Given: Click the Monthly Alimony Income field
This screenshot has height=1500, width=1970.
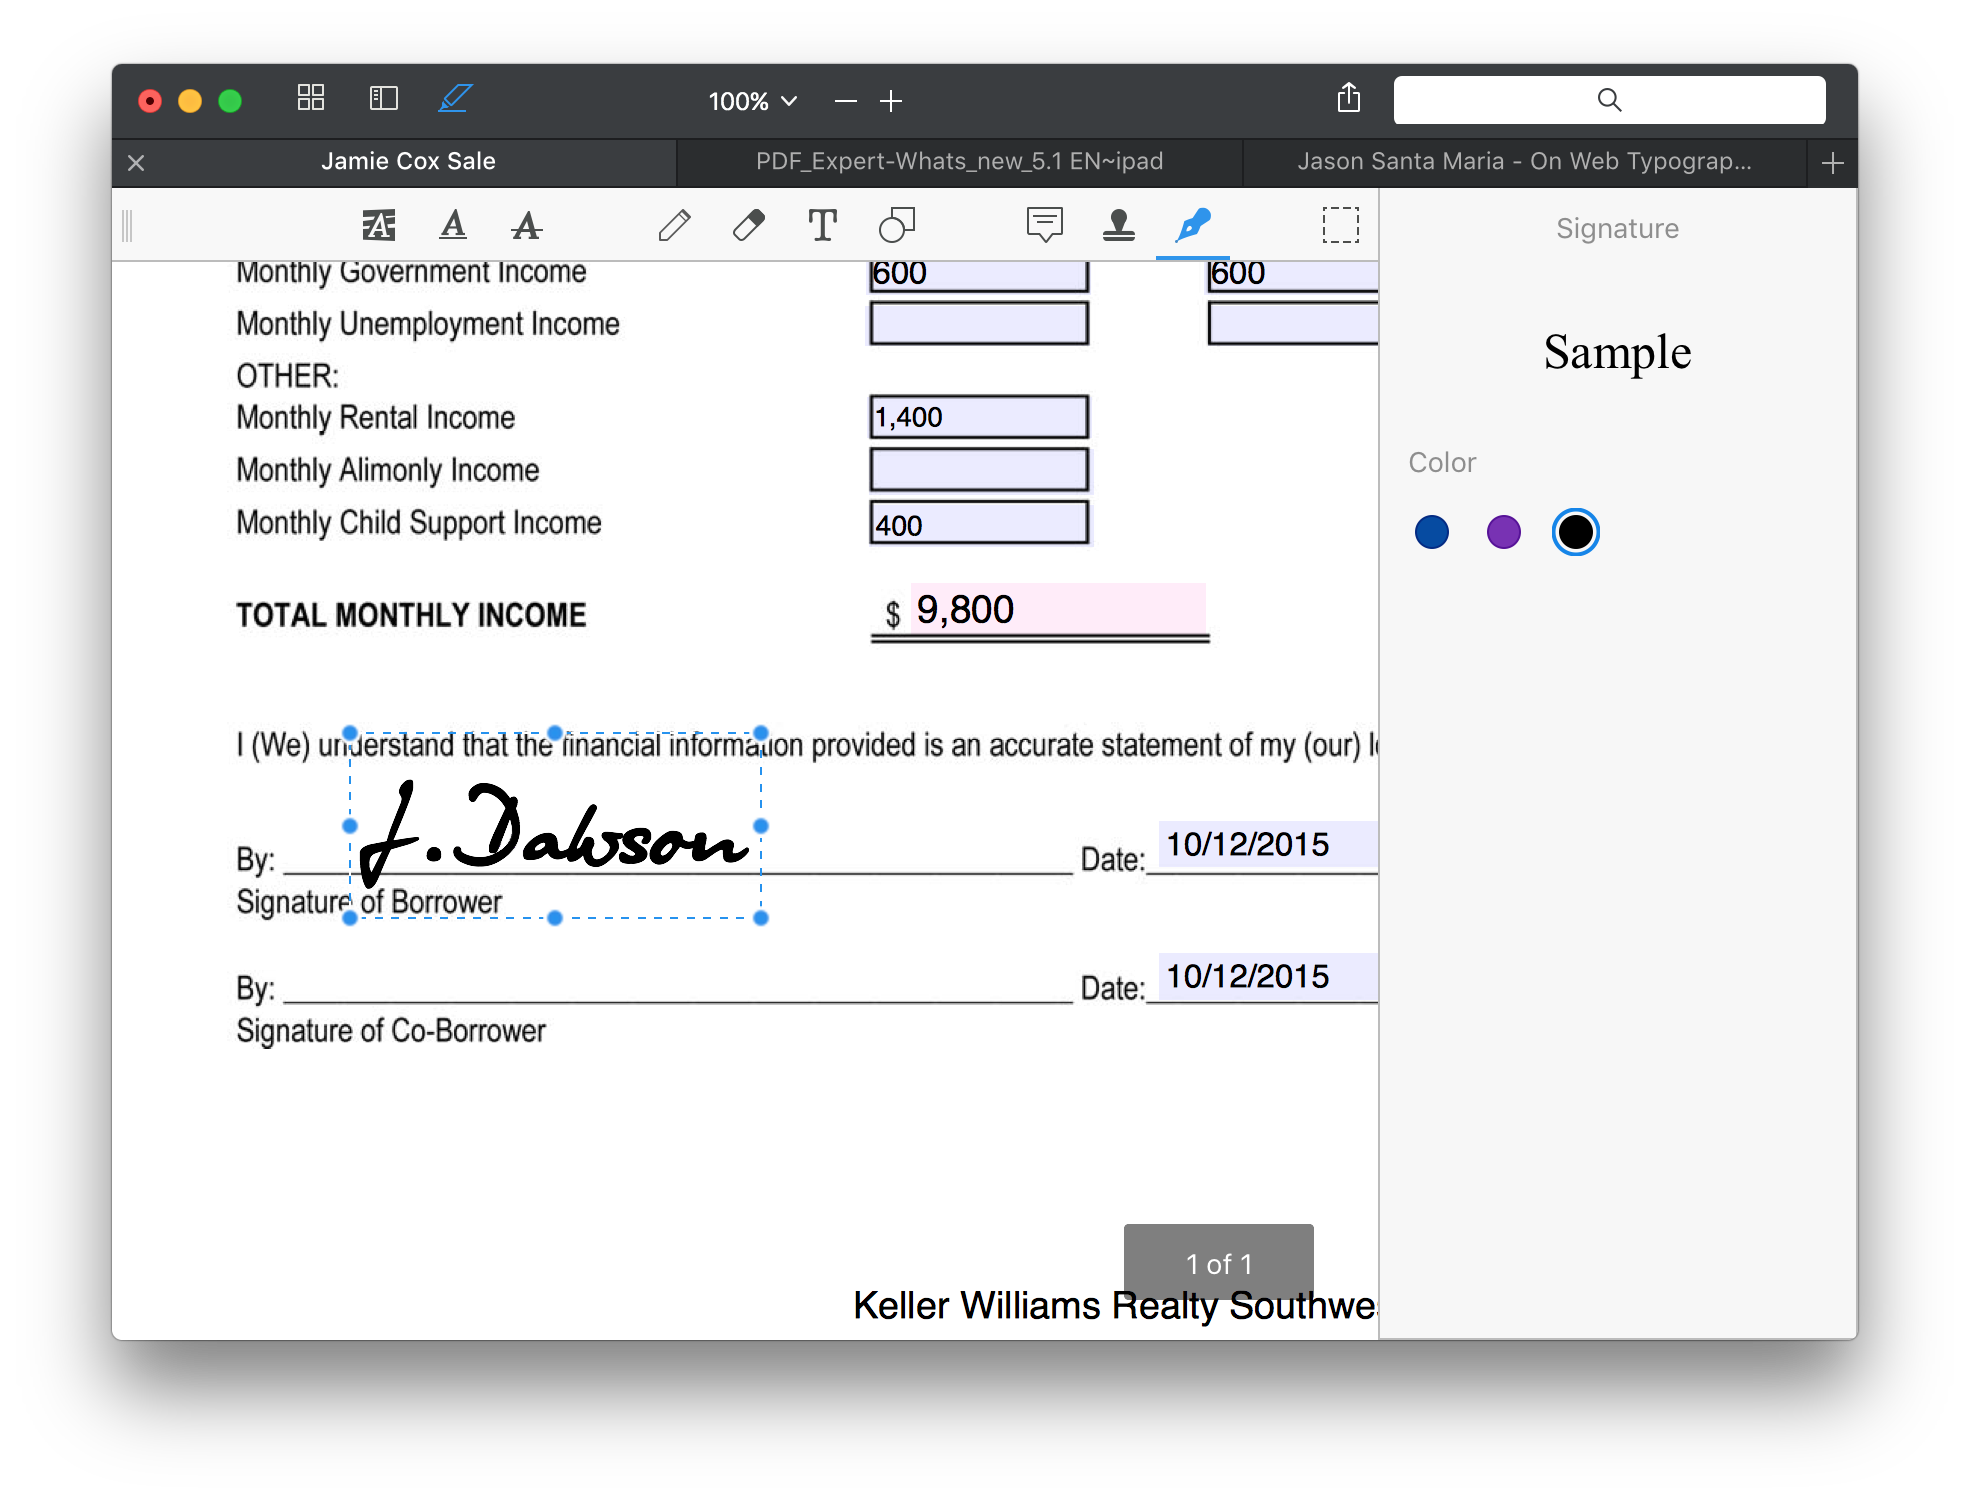Looking at the screenshot, I should coord(979,470).
